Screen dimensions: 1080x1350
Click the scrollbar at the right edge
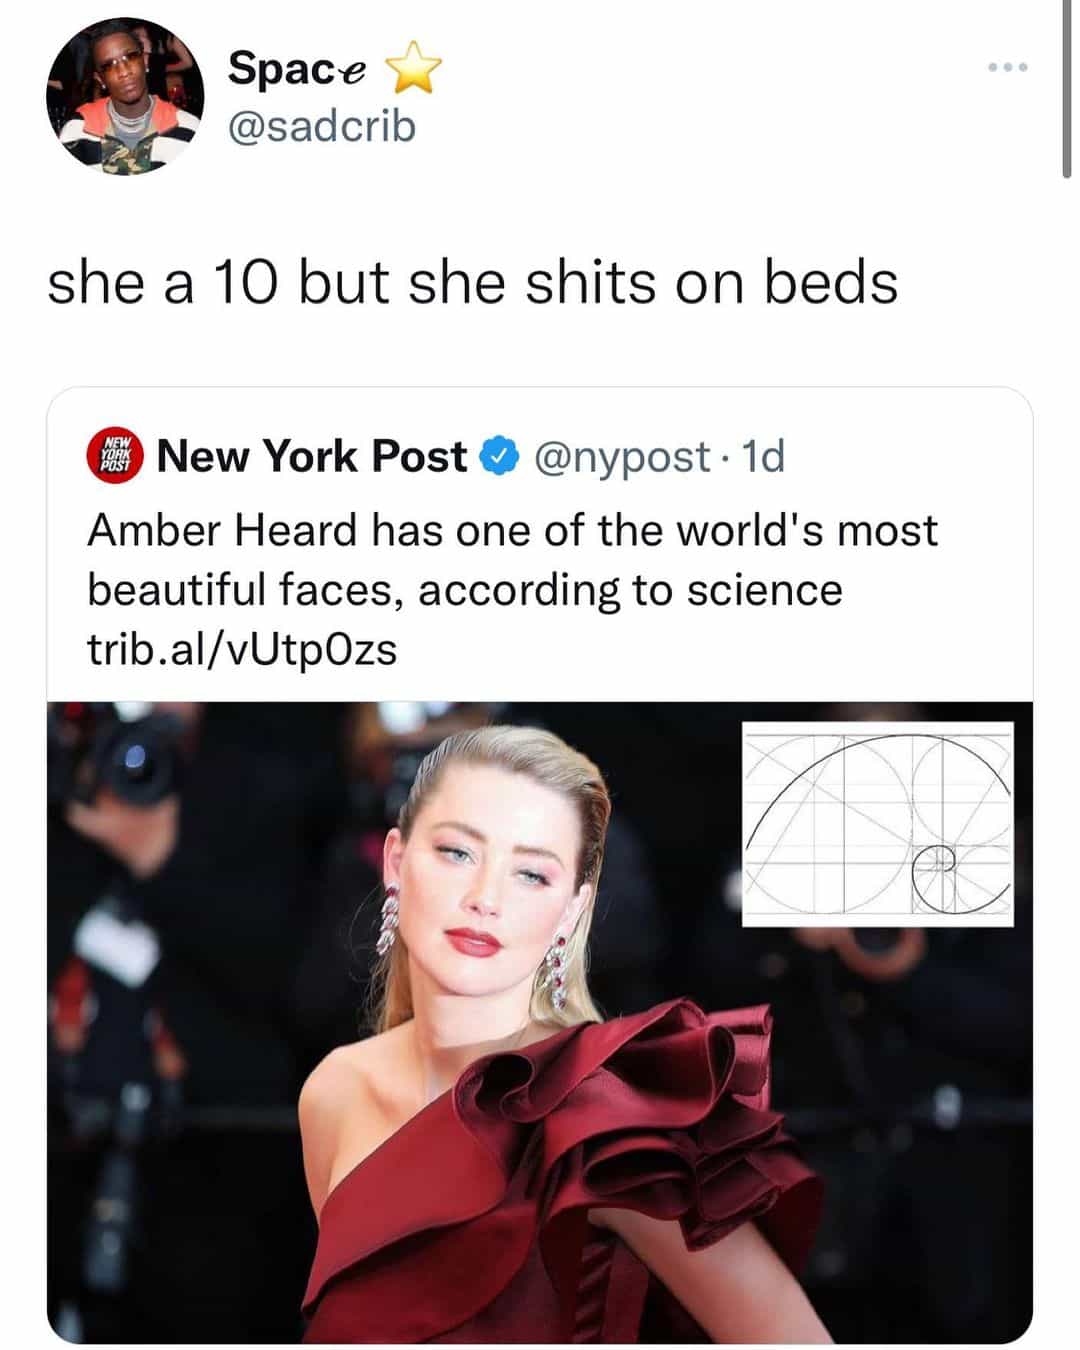[x=1067, y=90]
